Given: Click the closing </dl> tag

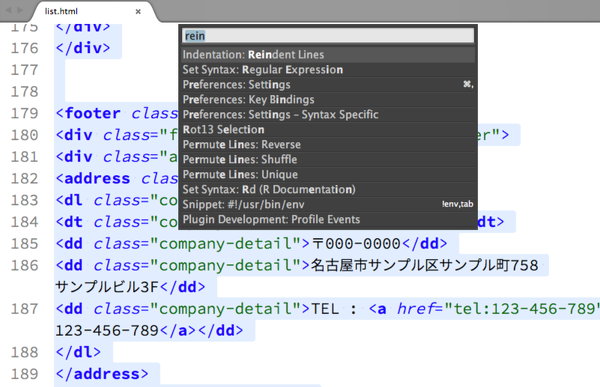Looking at the screenshot, I should 78,353.
